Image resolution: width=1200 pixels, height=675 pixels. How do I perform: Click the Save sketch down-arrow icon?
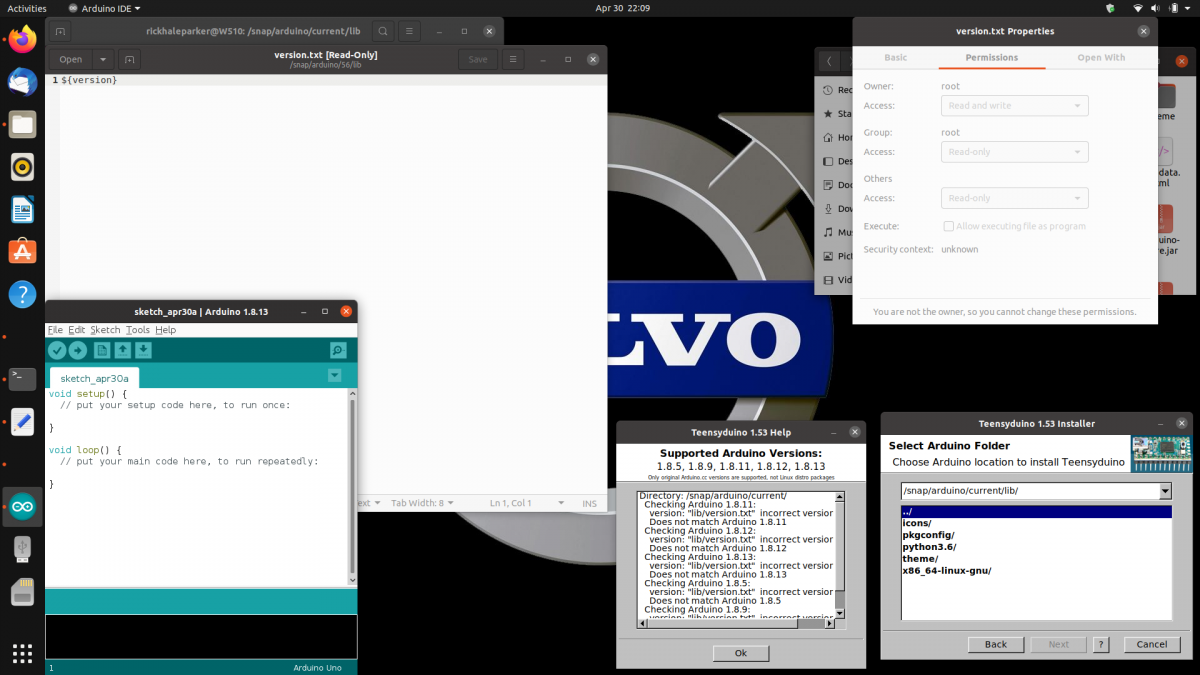click(145, 350)
